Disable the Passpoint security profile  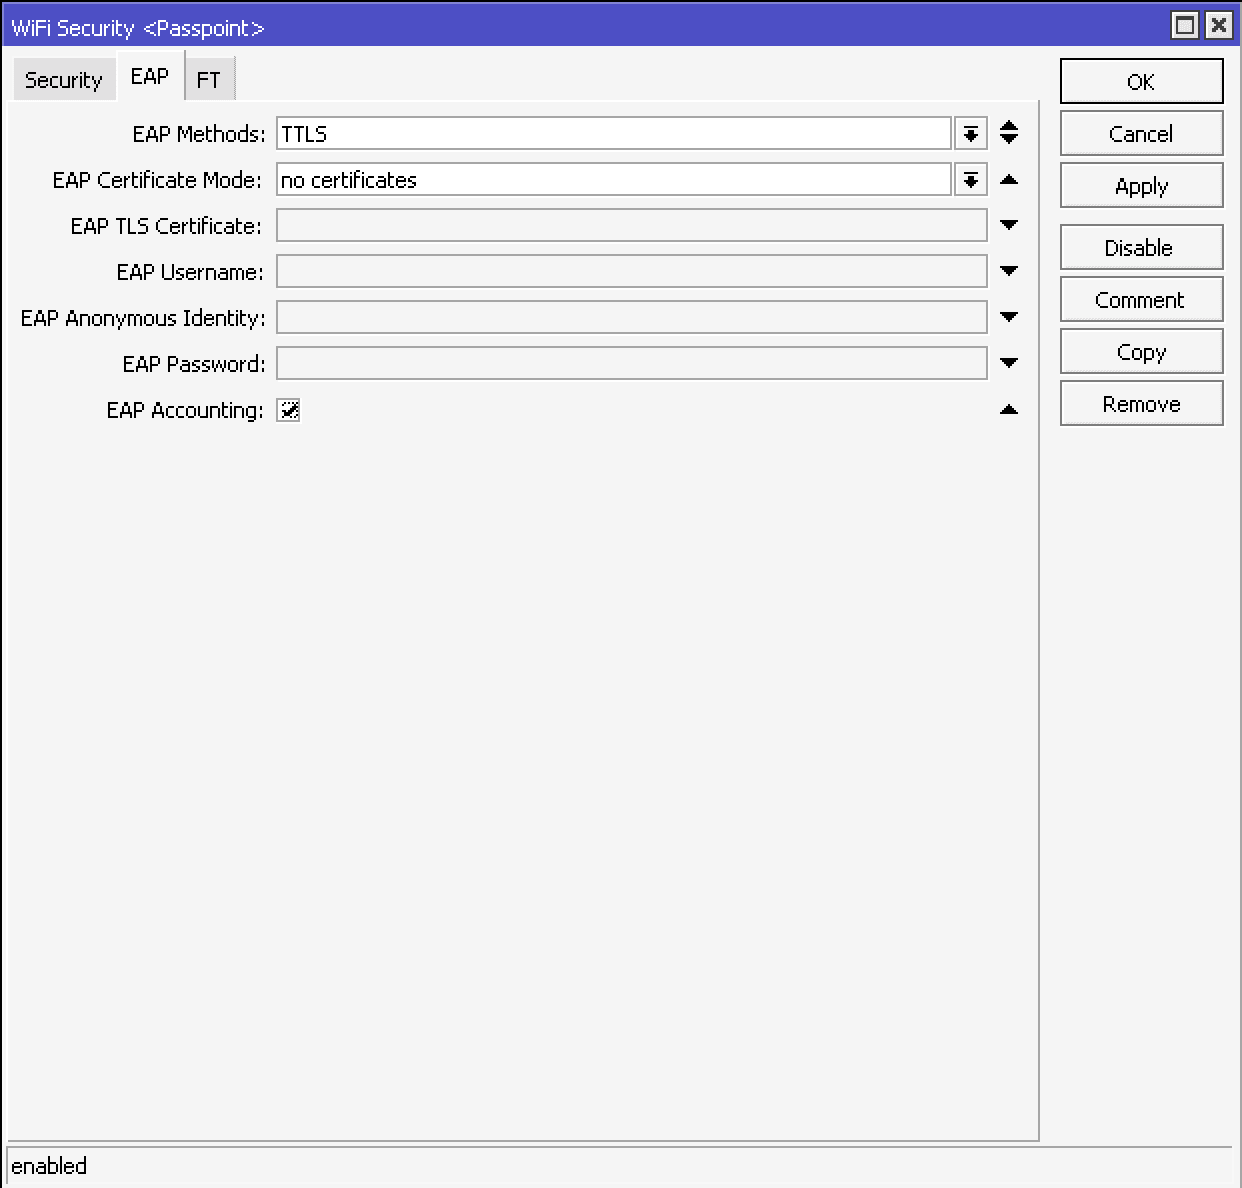point(1140,247)
